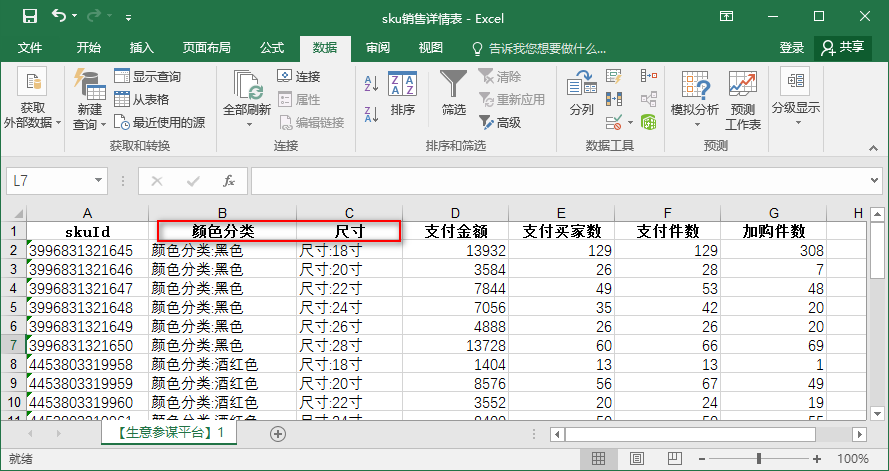The width and height of the screenshot is (889, 471).
Task: Click the 全部刷新 refresh icon
Action: [247, 85]
